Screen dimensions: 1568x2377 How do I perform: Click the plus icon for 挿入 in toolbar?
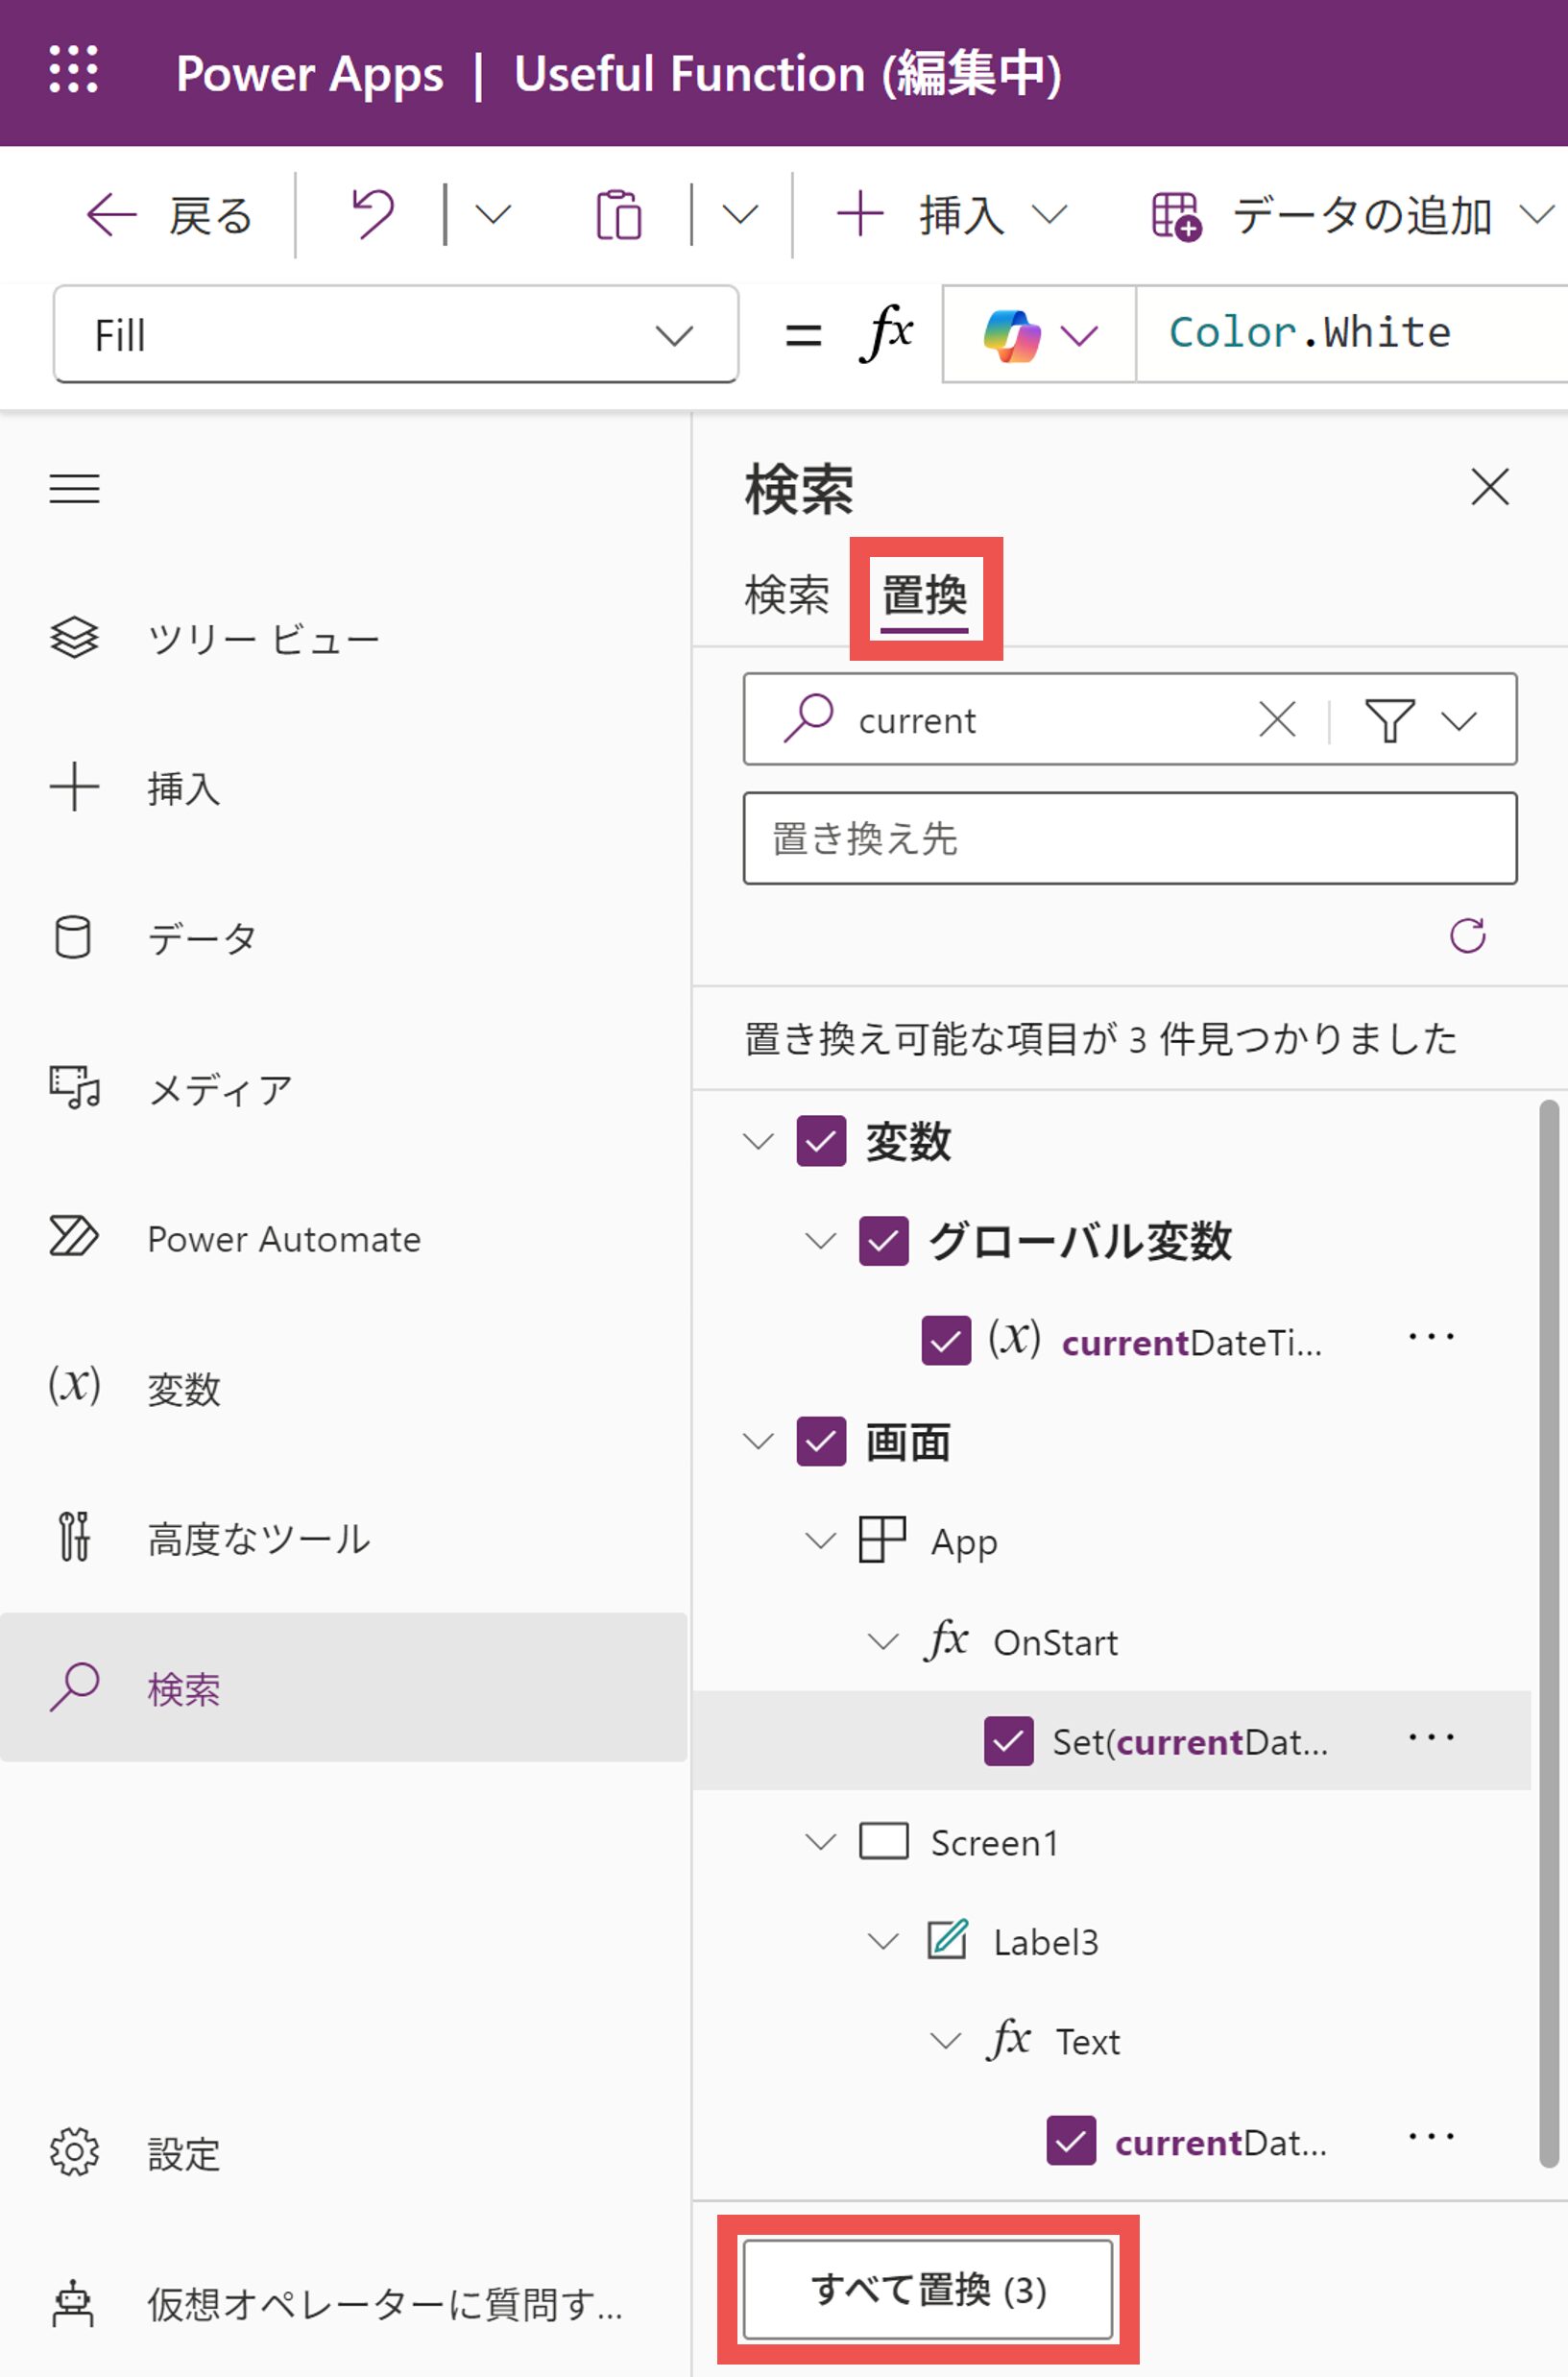coord(859,215)
